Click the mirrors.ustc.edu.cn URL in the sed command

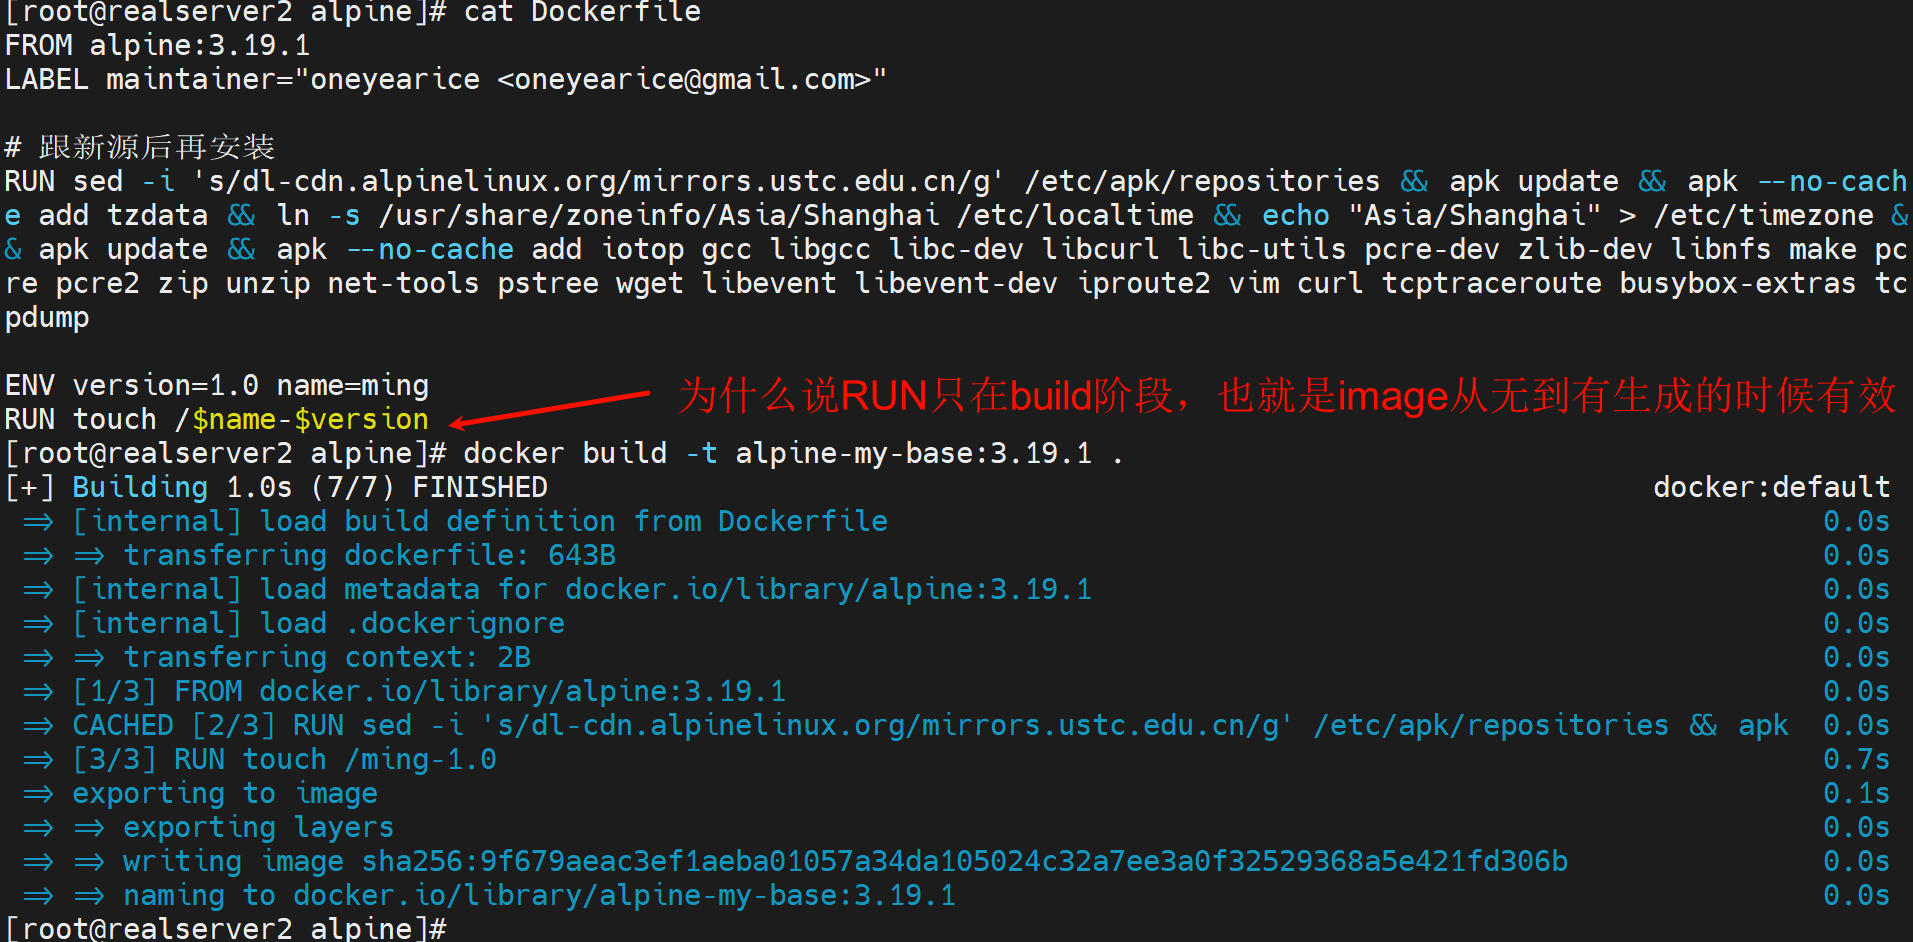click(x=796, y=181)
